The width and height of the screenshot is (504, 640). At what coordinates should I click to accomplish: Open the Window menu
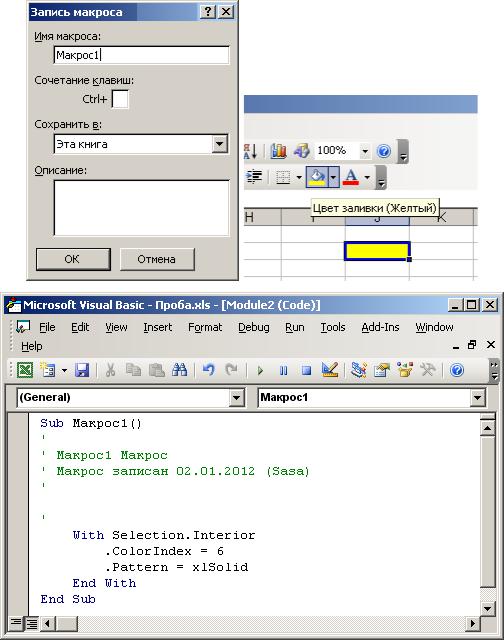(x=434, y=327)
